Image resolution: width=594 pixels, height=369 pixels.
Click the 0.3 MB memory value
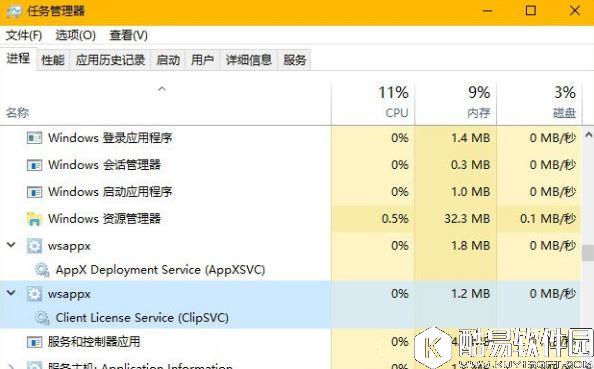pyautogui.click(x=471, y=165)
